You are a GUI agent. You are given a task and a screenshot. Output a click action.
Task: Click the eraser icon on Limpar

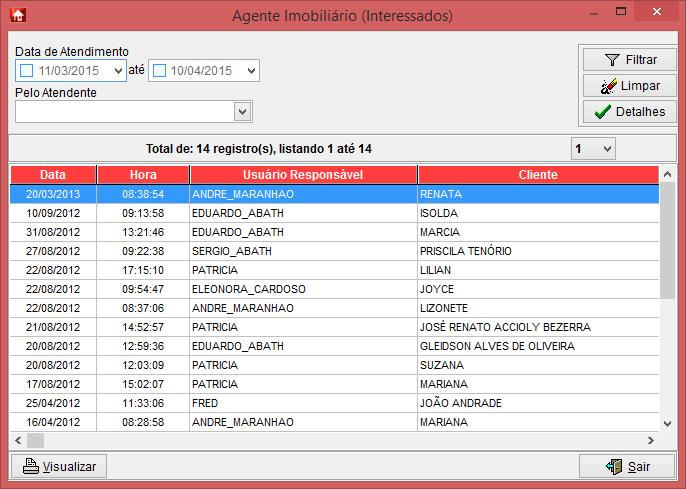click(x=602, y=86)
